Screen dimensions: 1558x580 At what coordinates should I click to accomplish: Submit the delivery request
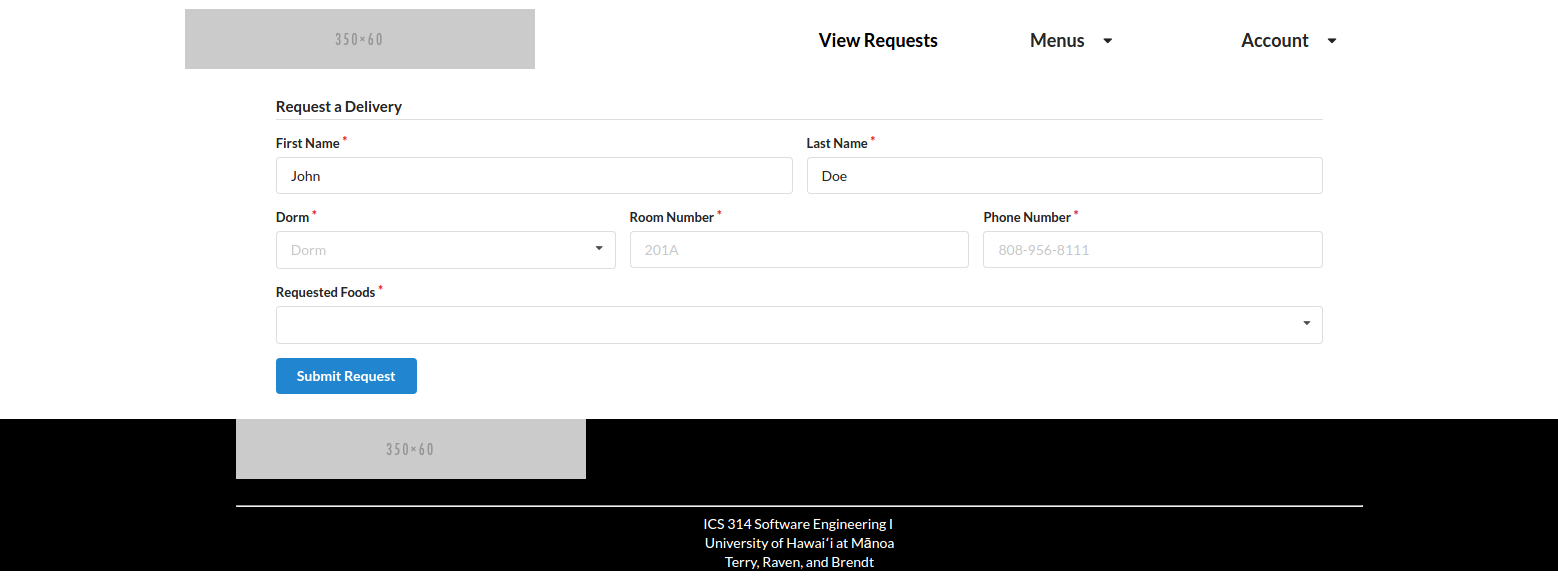(x=346, y=376)
